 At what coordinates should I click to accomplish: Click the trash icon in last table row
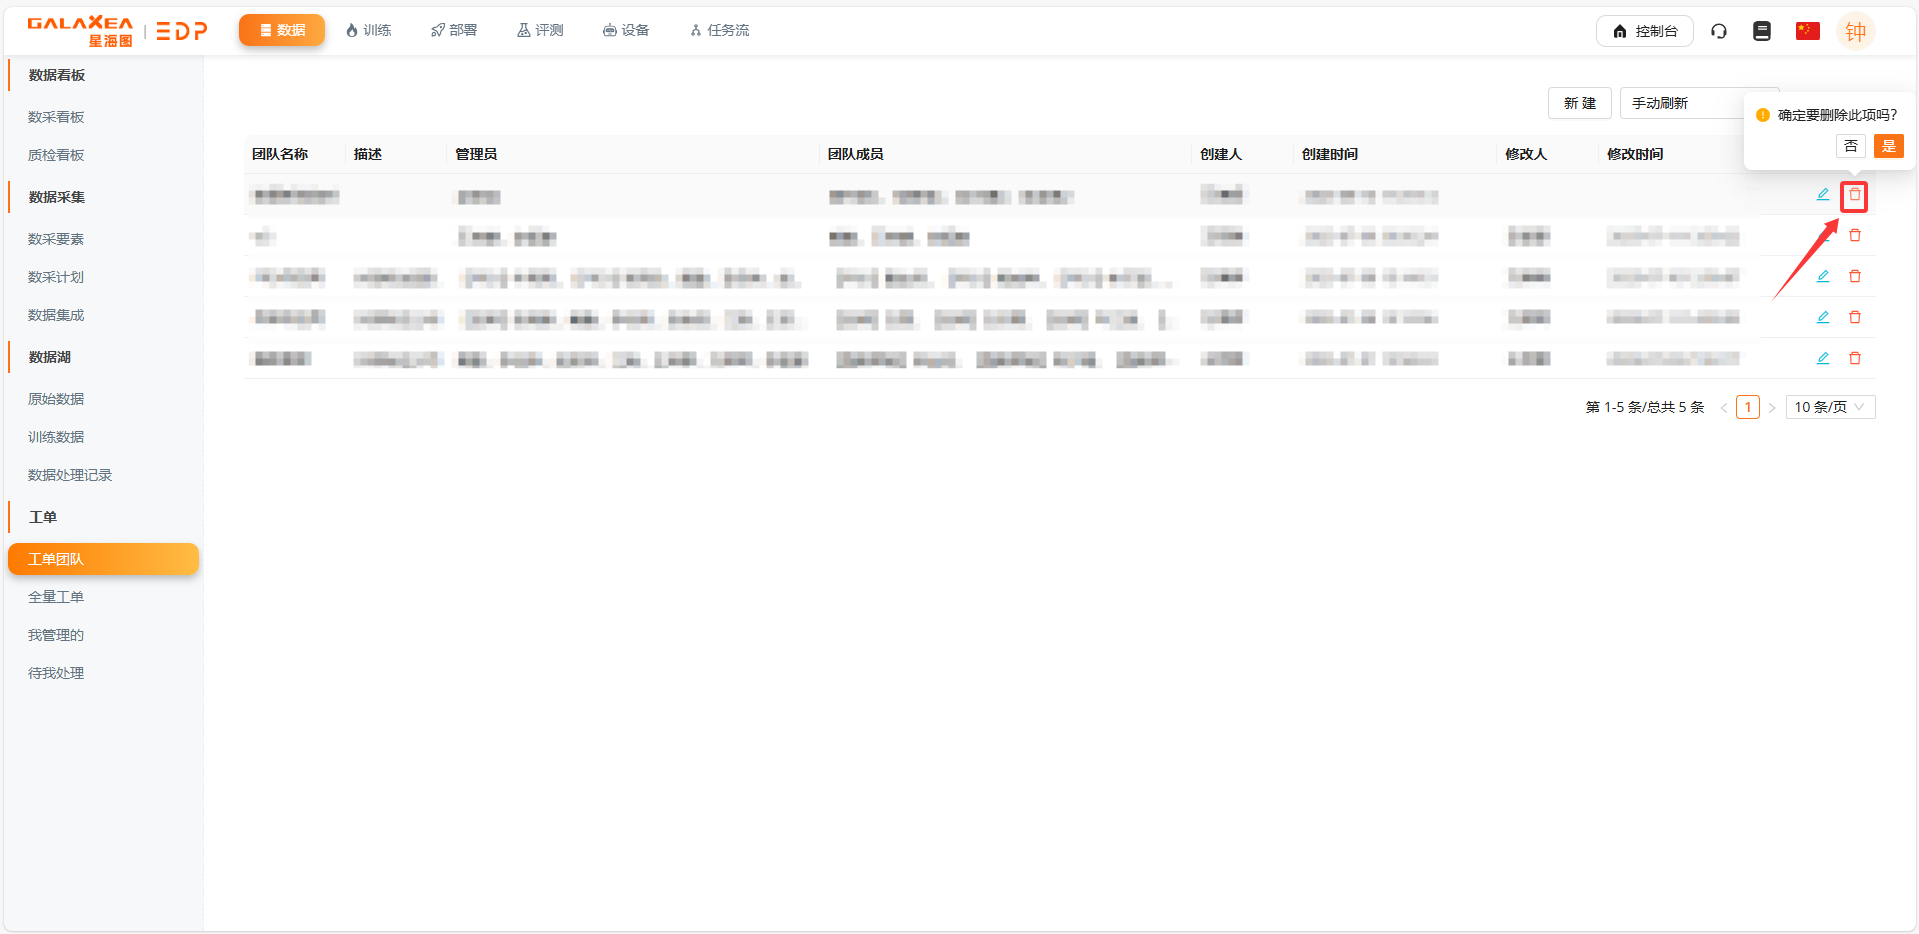[1854, 358]
